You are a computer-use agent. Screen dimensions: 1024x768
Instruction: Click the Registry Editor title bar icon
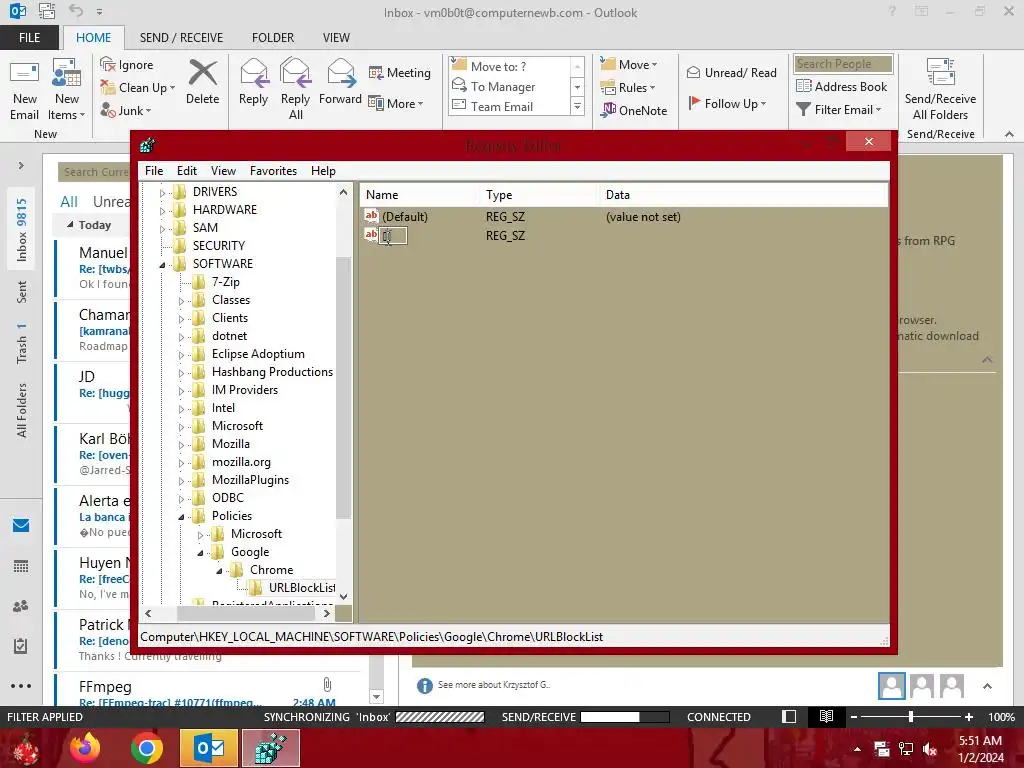pyautogui.click(x=148, y=144)
